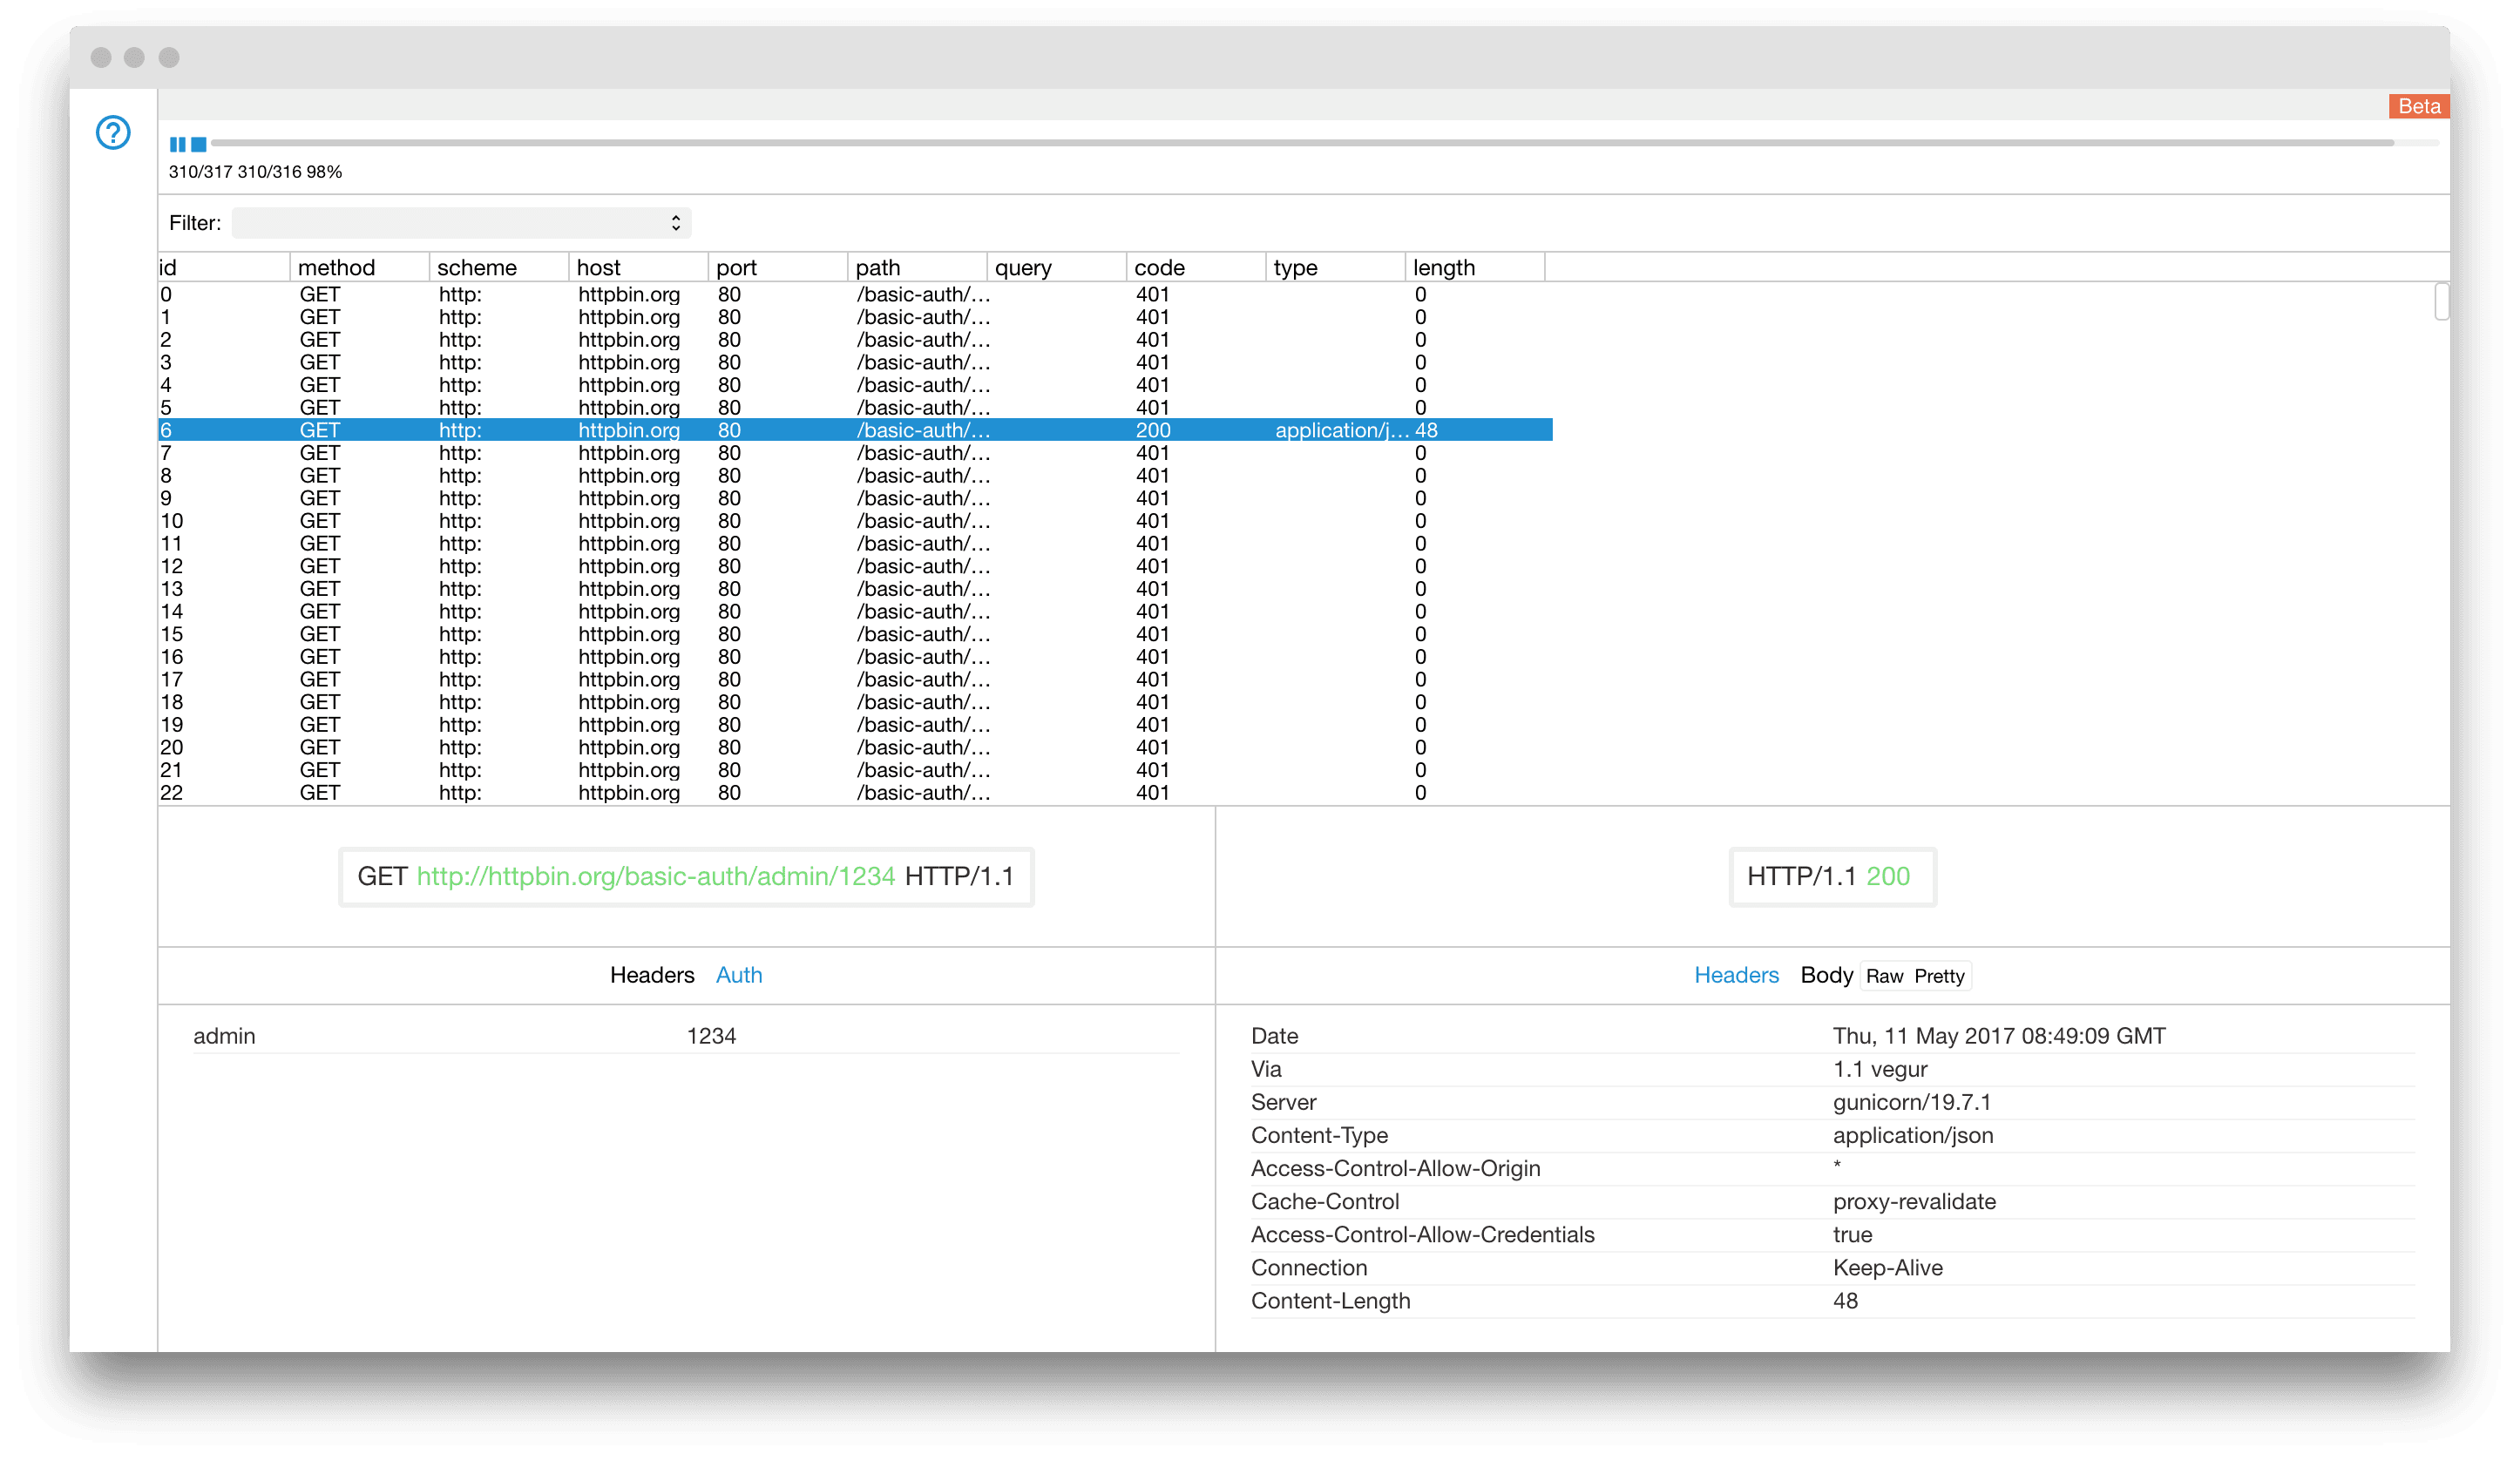Click the Content-Type header row

coord(1833,1135)
